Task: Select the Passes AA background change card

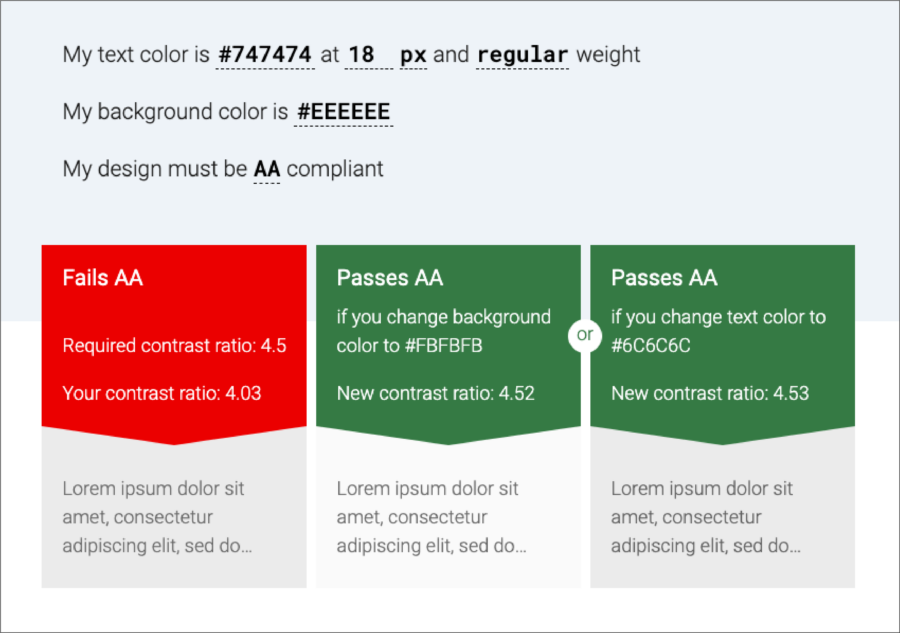Action: pyautogui.click(x=448, y=344)
